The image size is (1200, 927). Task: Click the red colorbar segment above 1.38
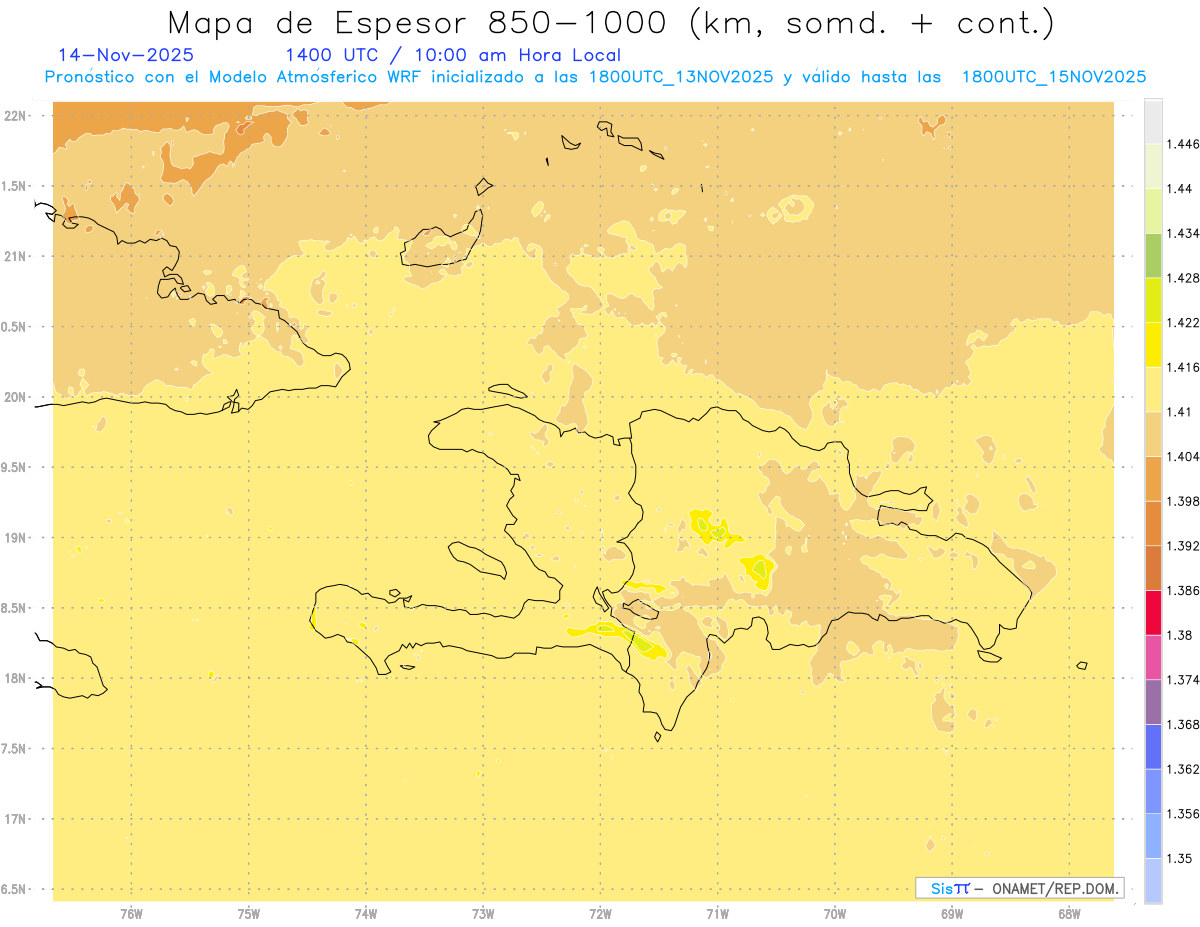[x=1153, y=613]
